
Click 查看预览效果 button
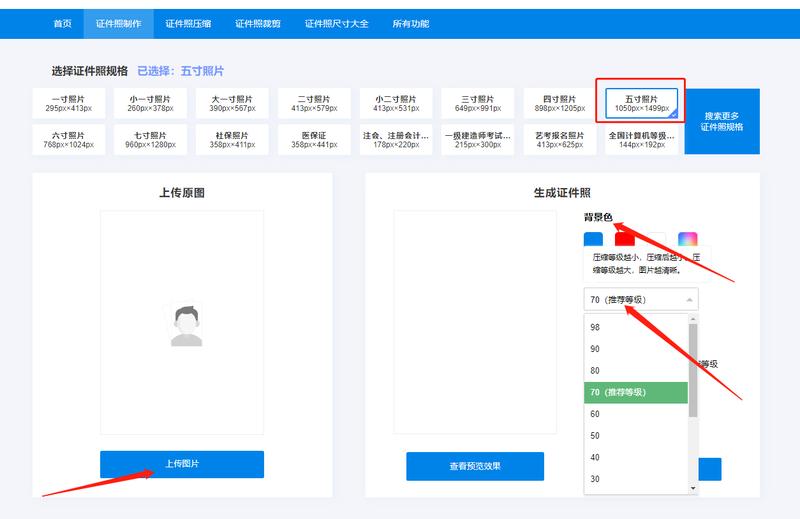(475, 466)
